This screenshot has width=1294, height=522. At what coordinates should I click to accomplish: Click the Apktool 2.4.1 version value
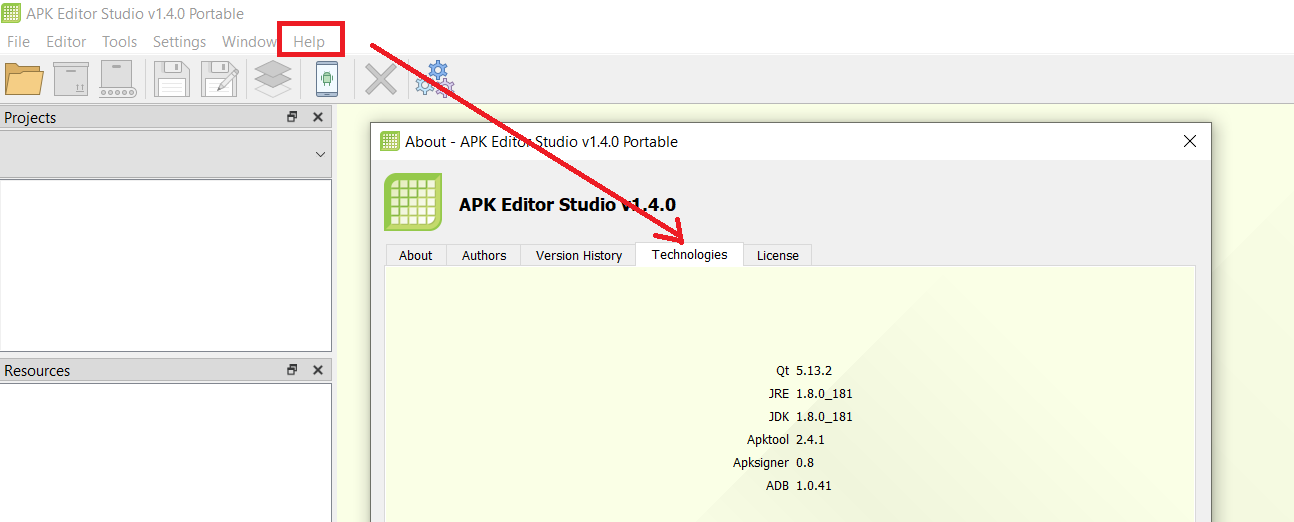tap(810, 439)
